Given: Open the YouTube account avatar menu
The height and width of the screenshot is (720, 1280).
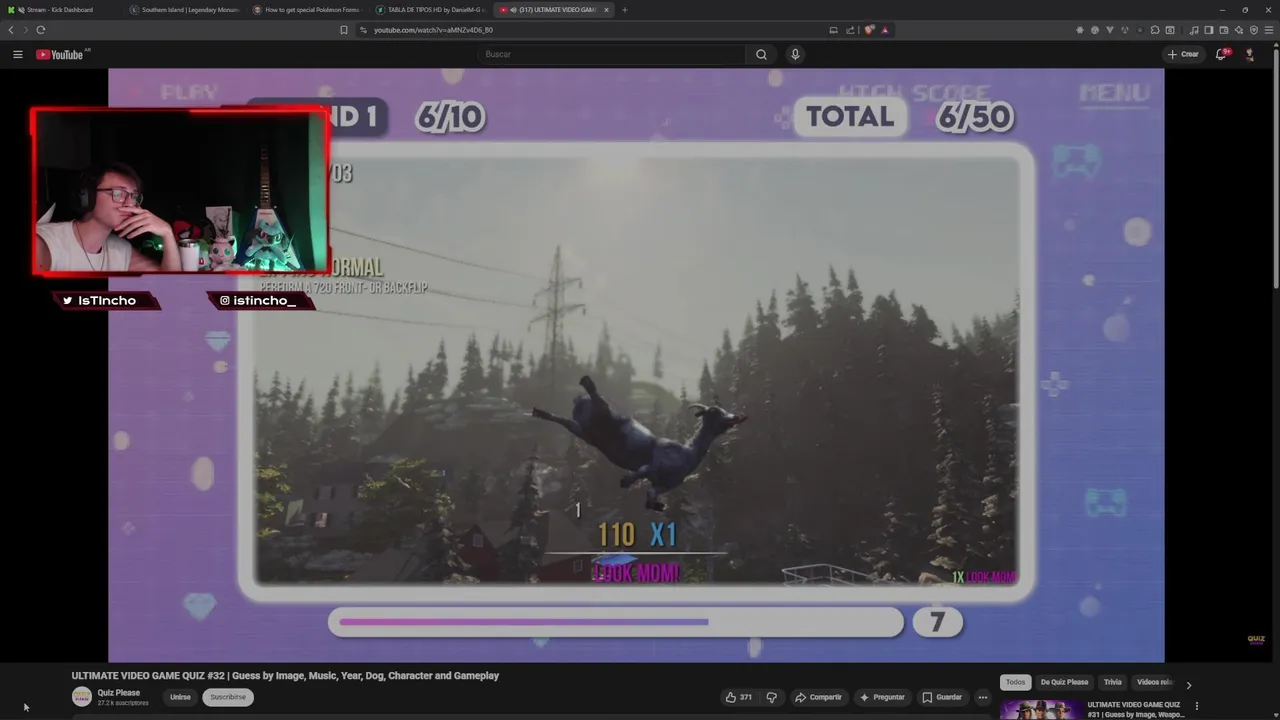Looking at the screenshot, I should click(1250, 54).
